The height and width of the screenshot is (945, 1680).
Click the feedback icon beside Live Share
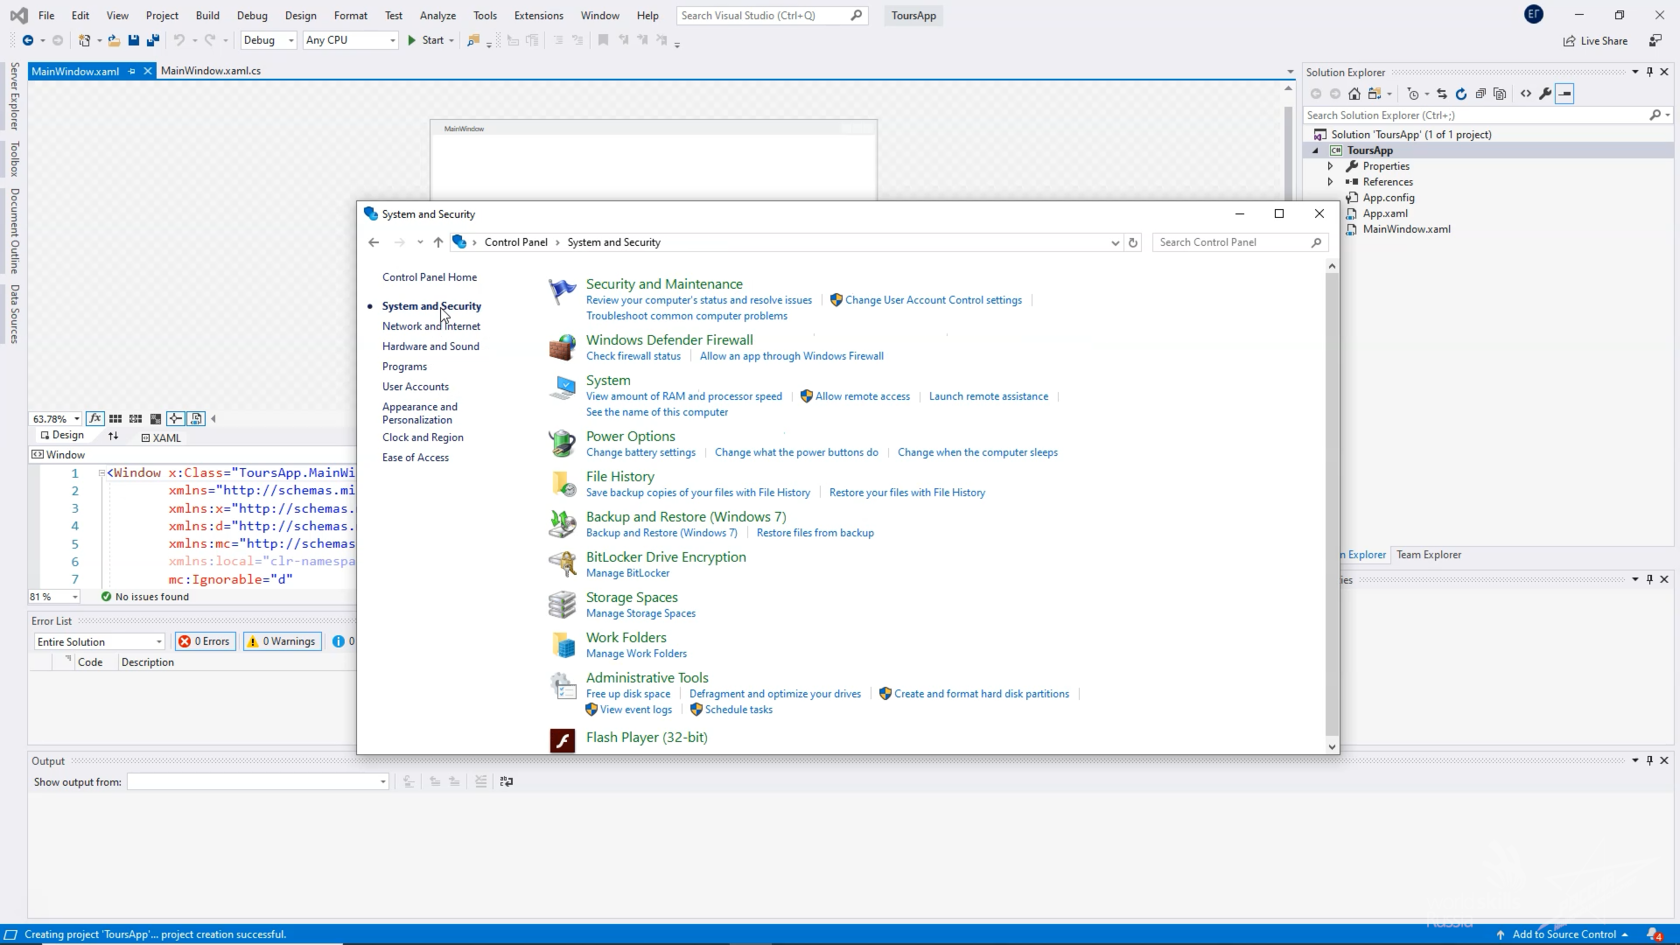[x=1655, y=40]
